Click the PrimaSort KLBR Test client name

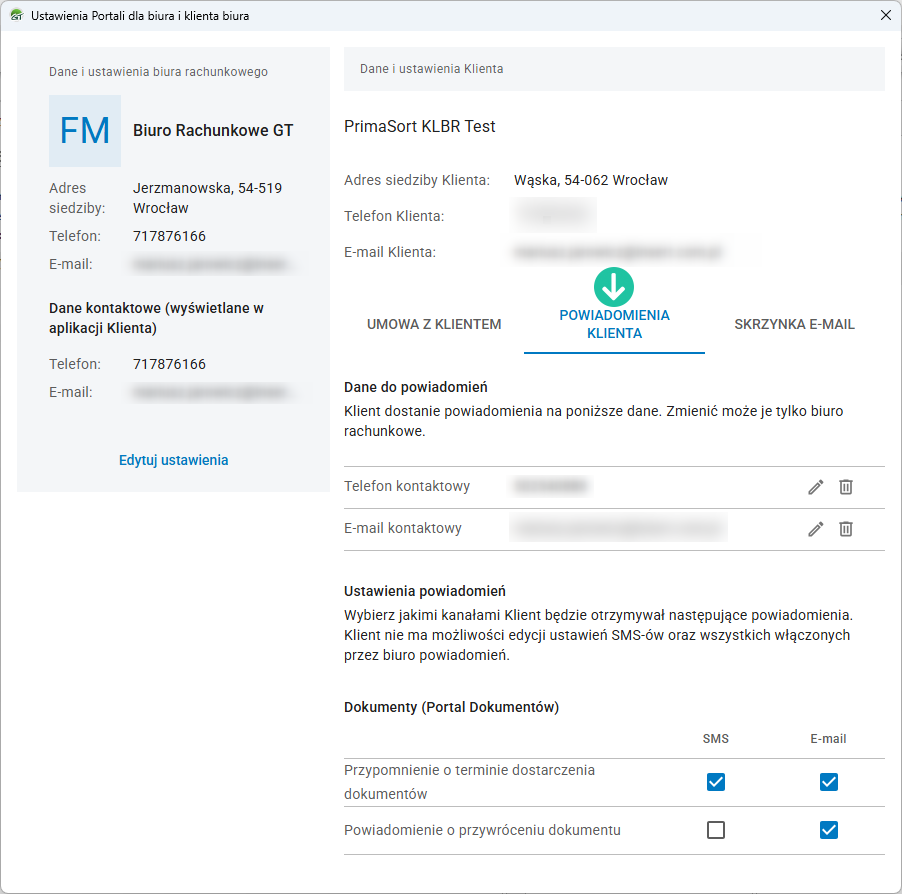420,126
